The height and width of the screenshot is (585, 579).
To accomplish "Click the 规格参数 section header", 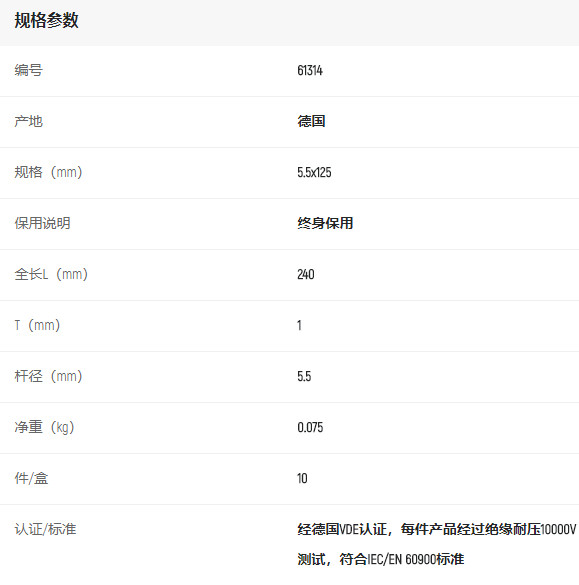I will [46, 21].
